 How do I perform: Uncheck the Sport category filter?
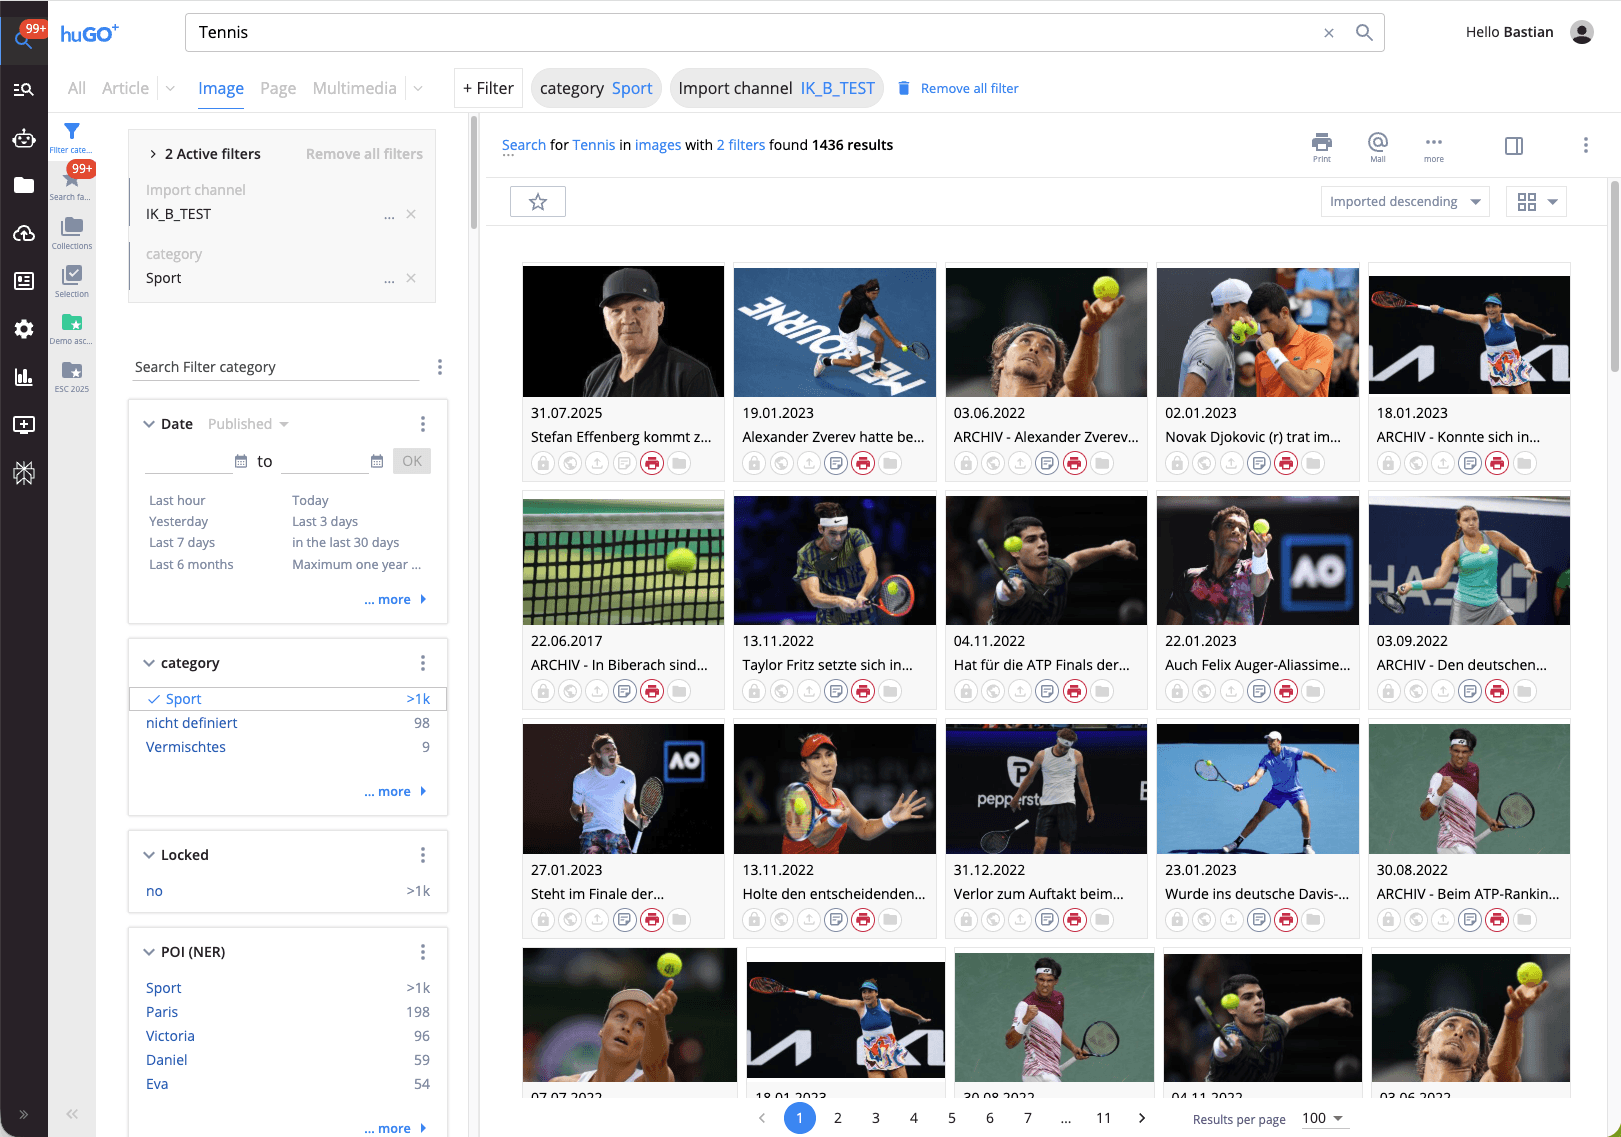click(x=288, y=699)
